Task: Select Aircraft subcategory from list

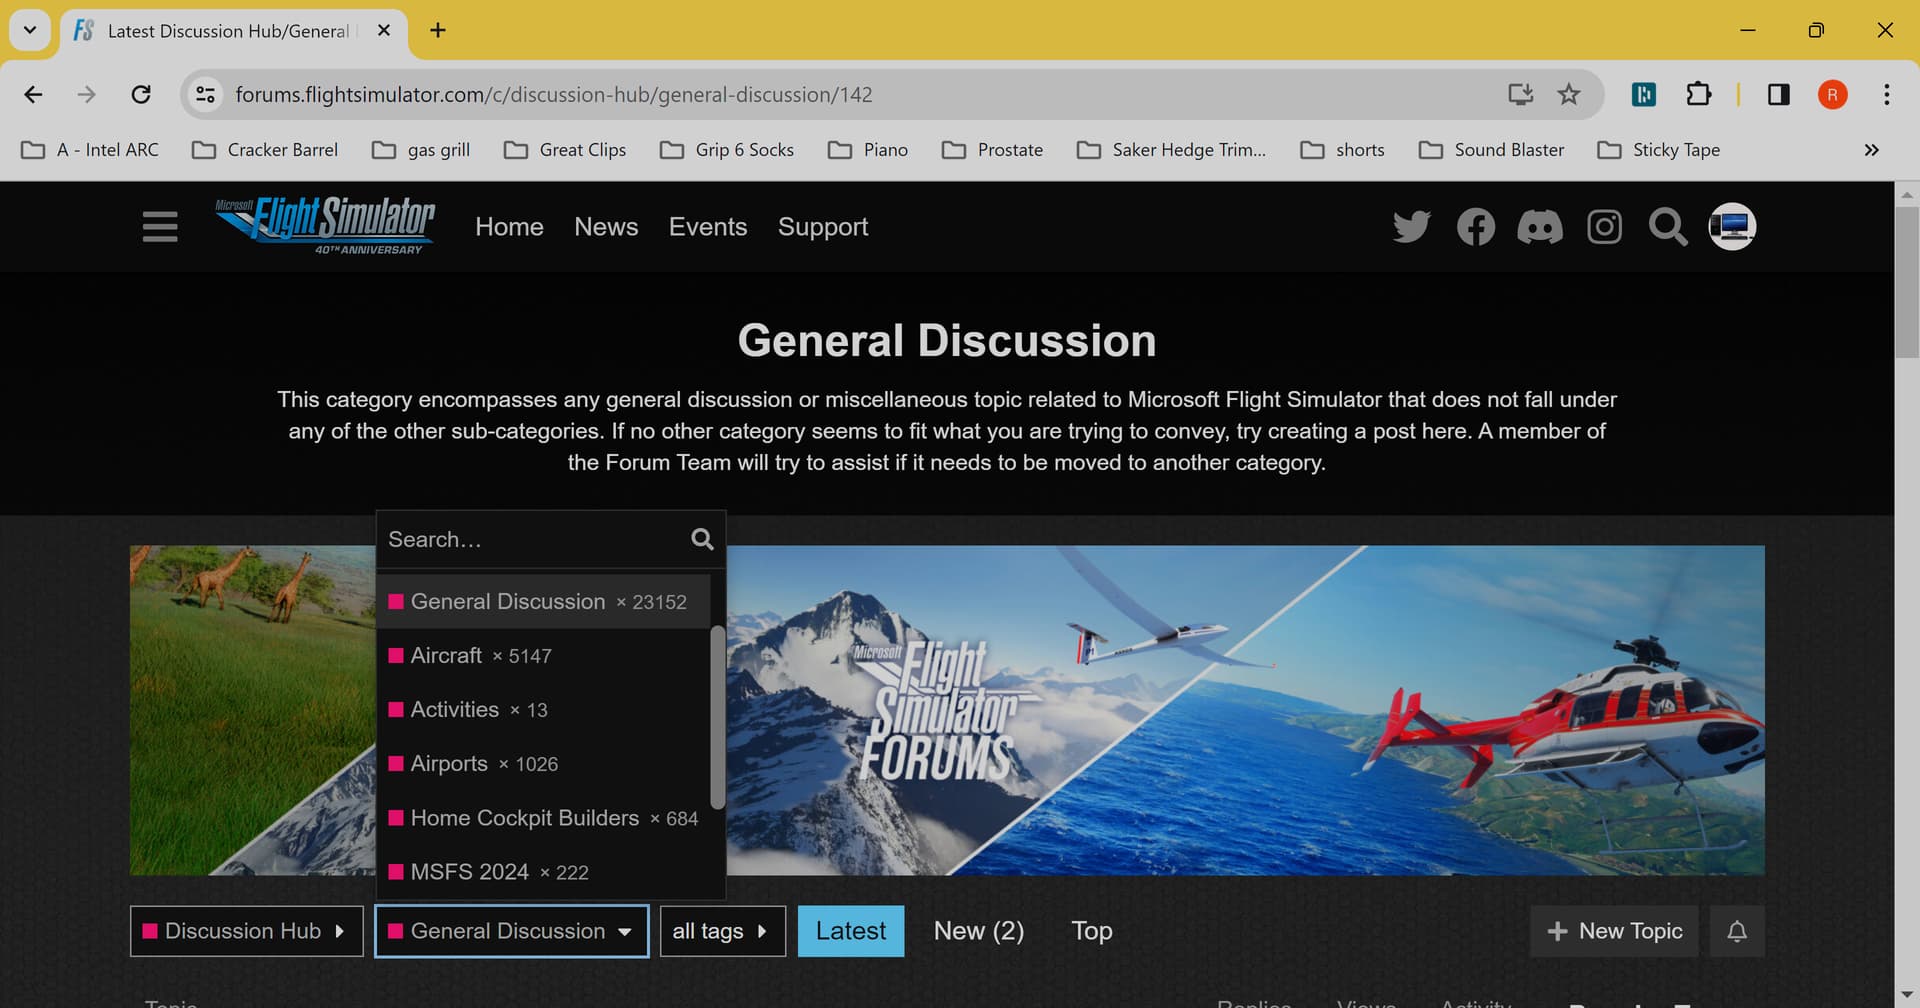Action: click(x=543, y=656)
